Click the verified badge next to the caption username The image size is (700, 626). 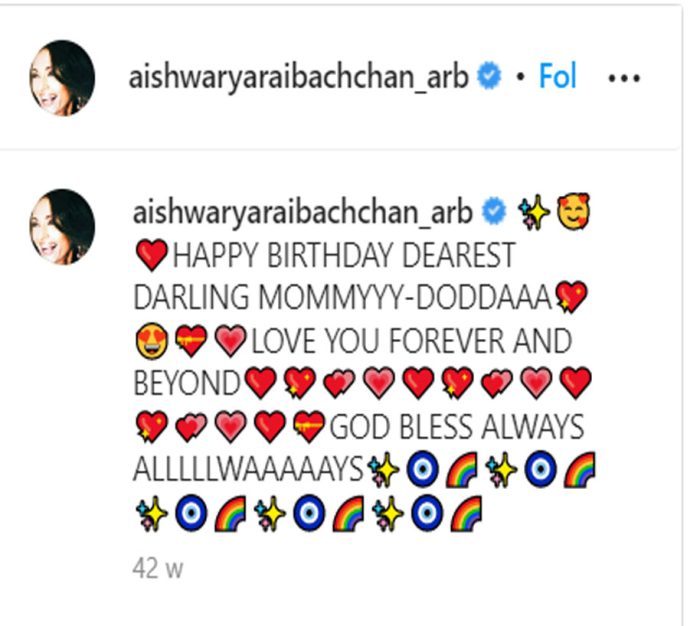(494, 211)
